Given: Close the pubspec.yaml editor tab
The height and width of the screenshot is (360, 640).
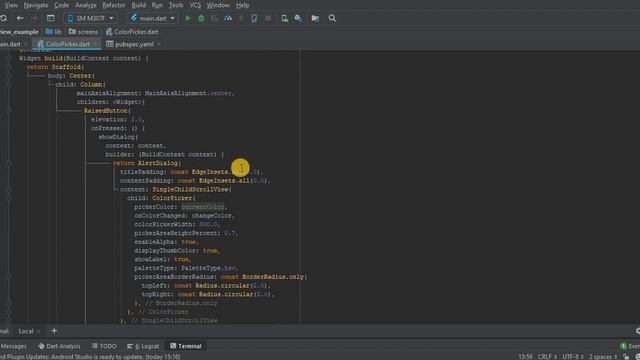Looking at the screenshot, I should pyautogui.click(x=159, y=44).
